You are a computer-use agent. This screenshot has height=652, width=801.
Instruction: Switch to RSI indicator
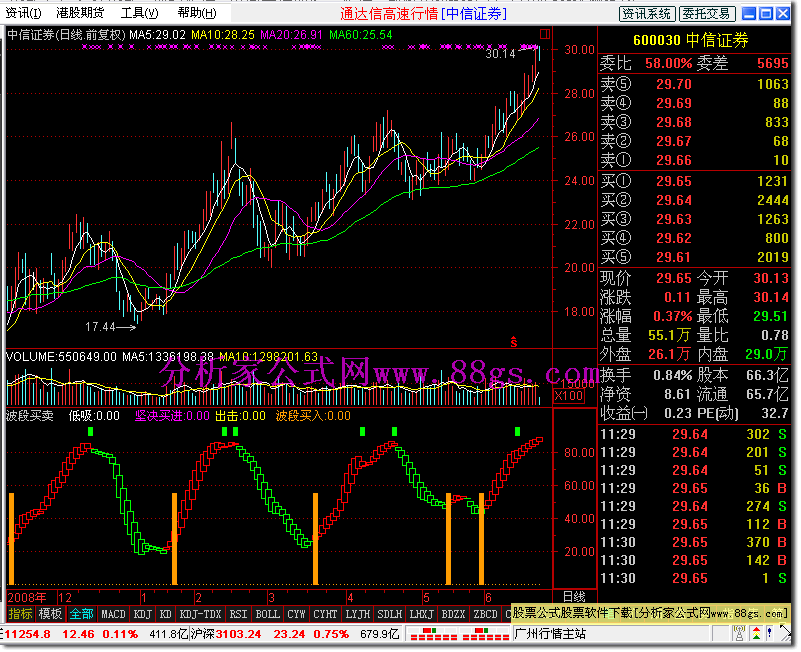(x=238, y=614)
